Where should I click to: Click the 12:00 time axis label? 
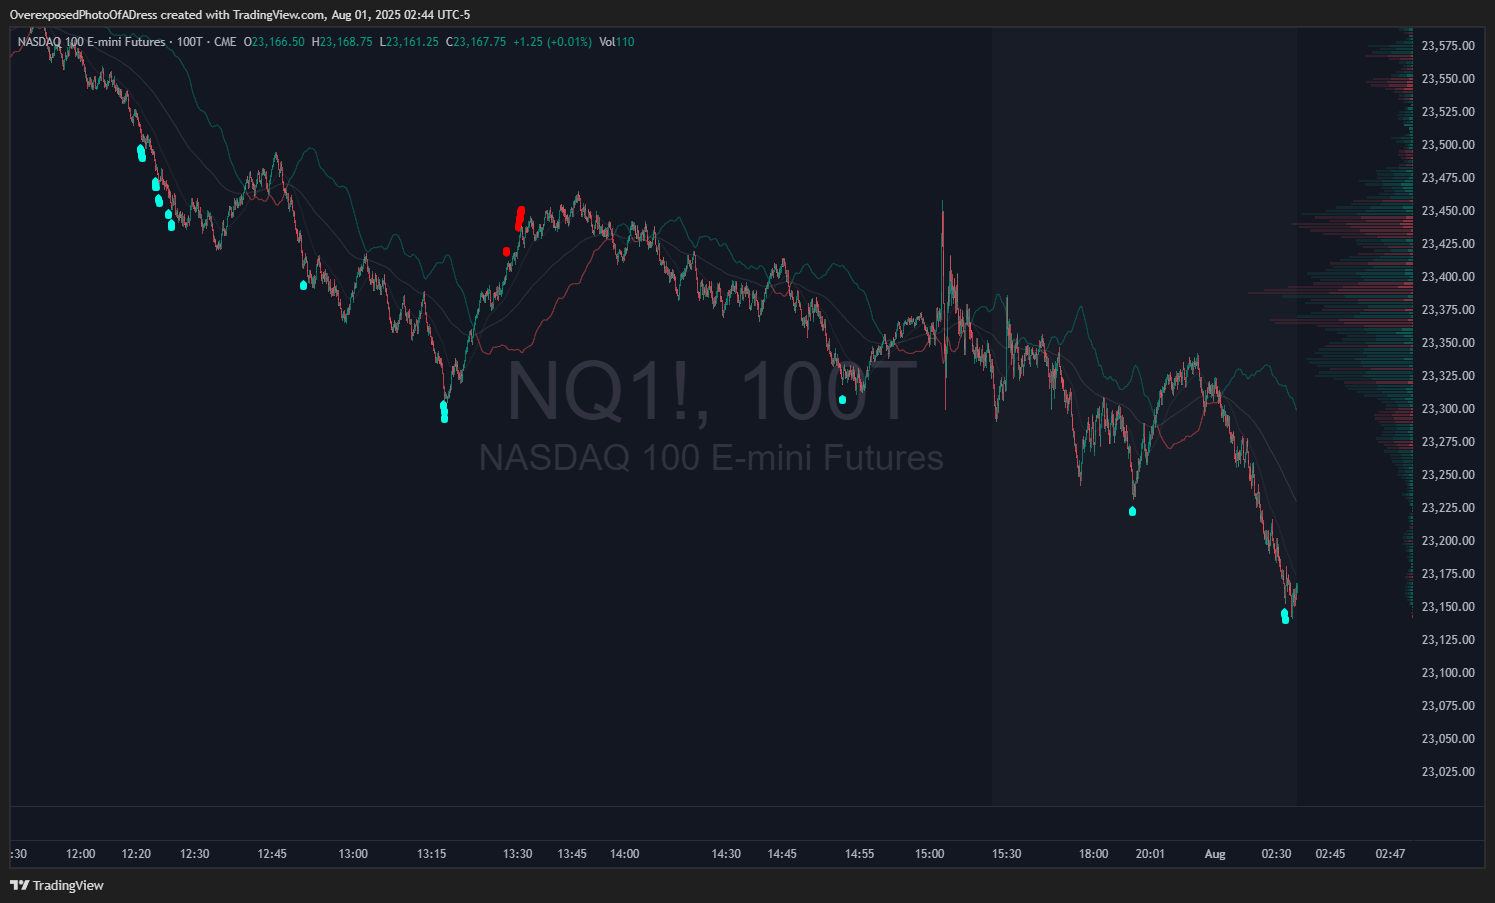point(81,854)
